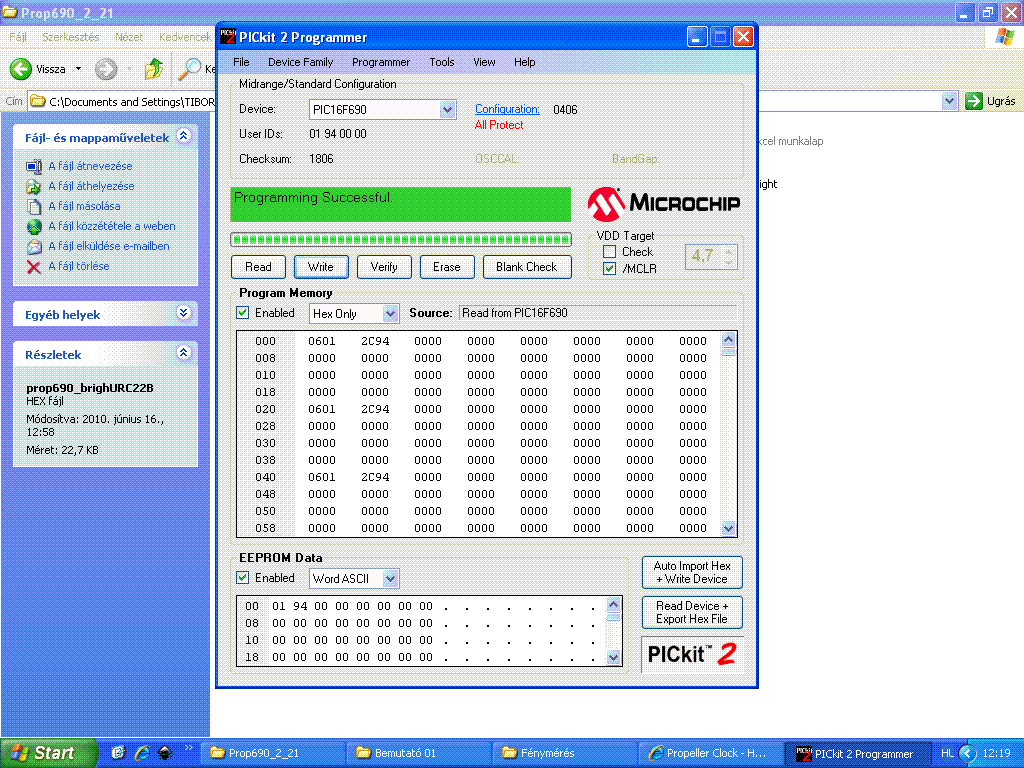
Task: Click Auto Import Hex + Write Device button
Action: [692, 573]
